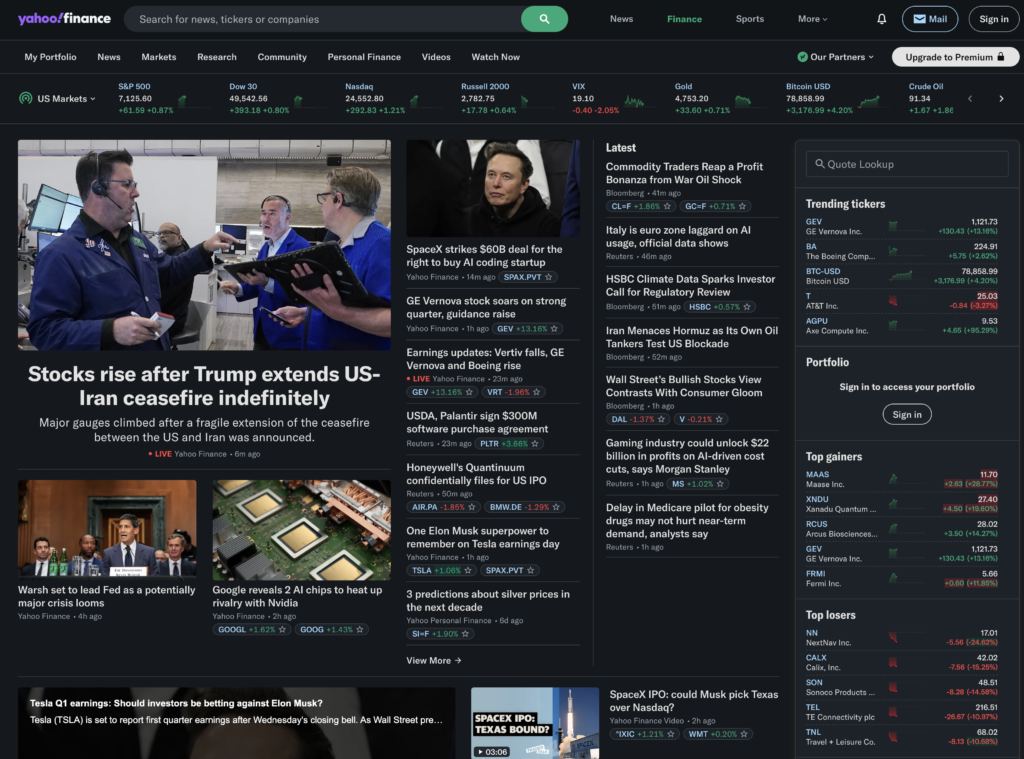The height and width of the screenshot is (759, 1024).
Task: Open Mail via the envelope button
Action: click(x=930, y=19)
